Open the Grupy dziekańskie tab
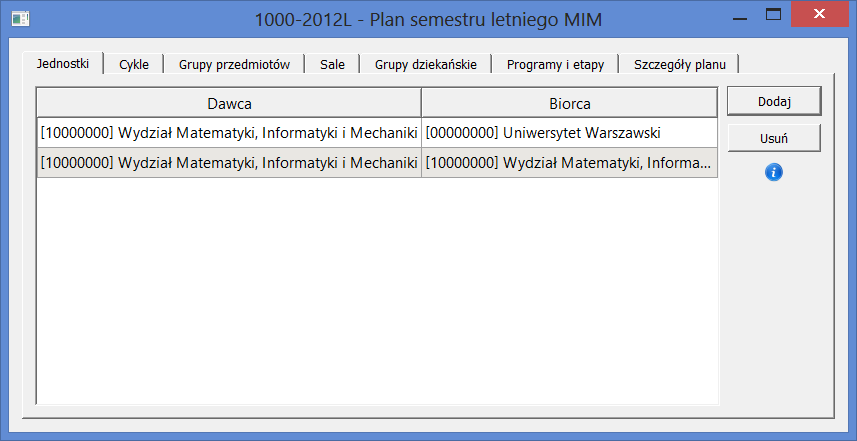This screenshot has width=857, height=441. click(426, 64)
